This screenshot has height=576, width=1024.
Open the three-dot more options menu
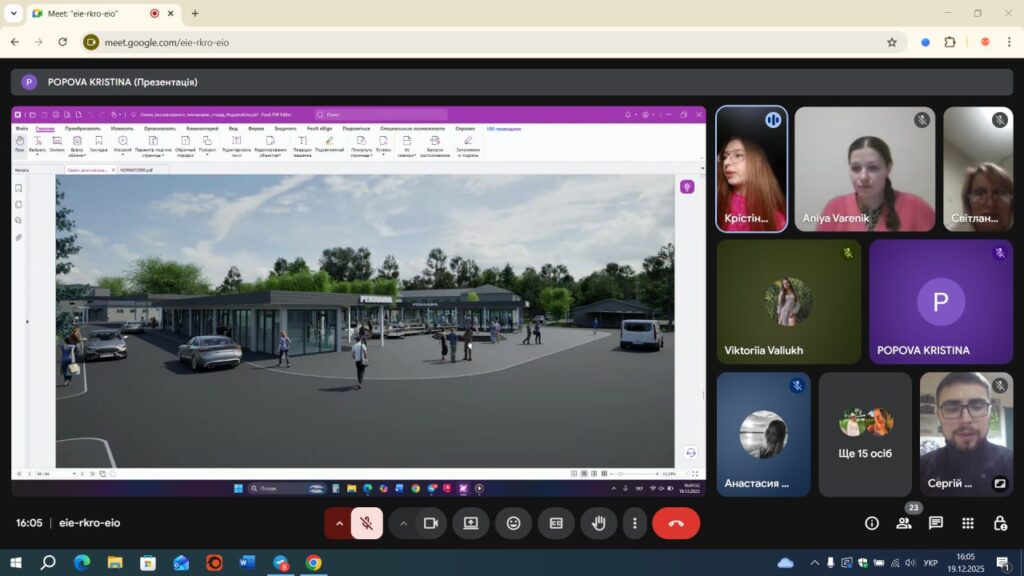(634, 523)
